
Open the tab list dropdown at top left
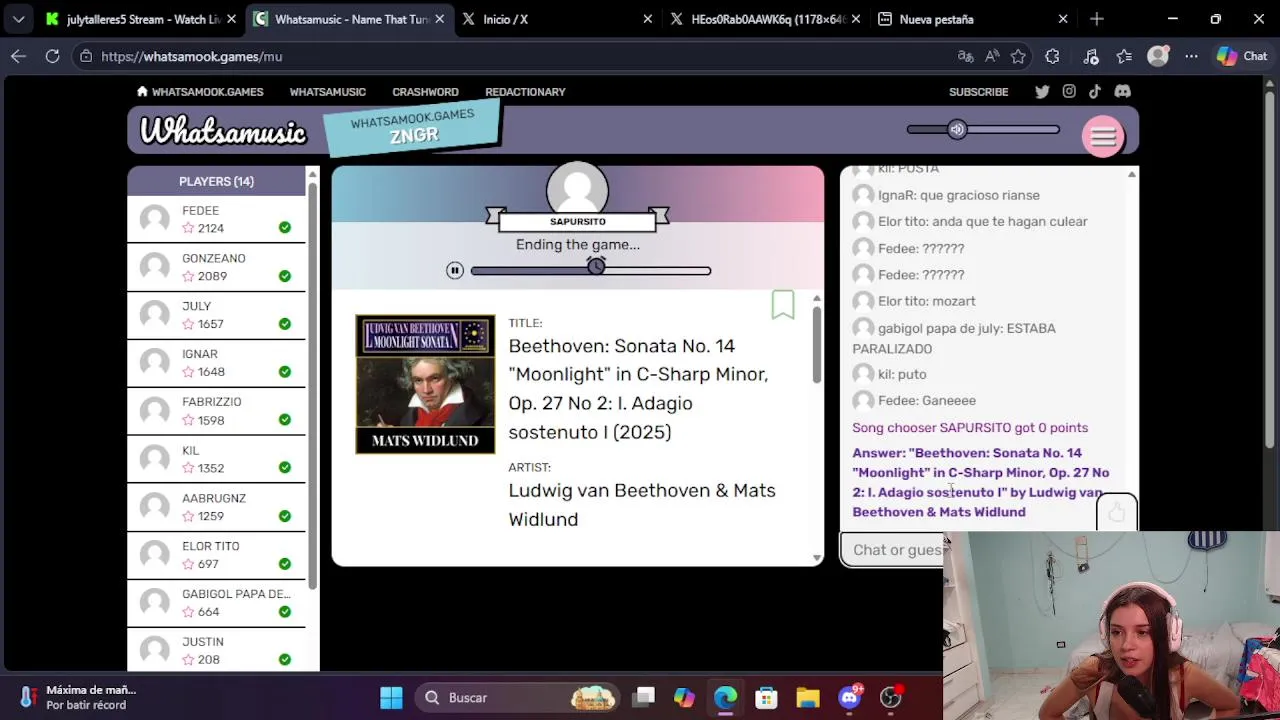(18, 19)
